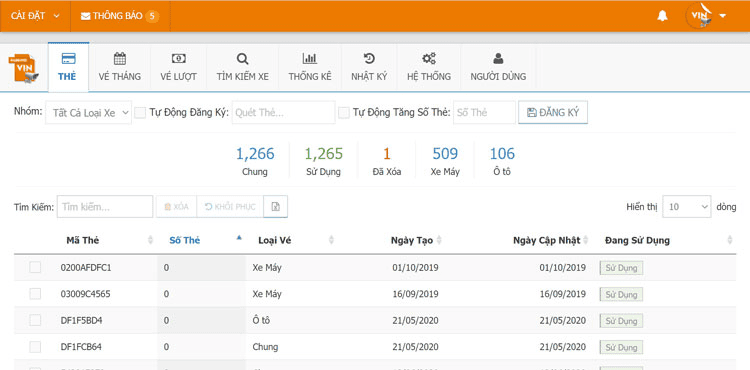
Task: Click notification count badge 5
Action: point(152,16)
